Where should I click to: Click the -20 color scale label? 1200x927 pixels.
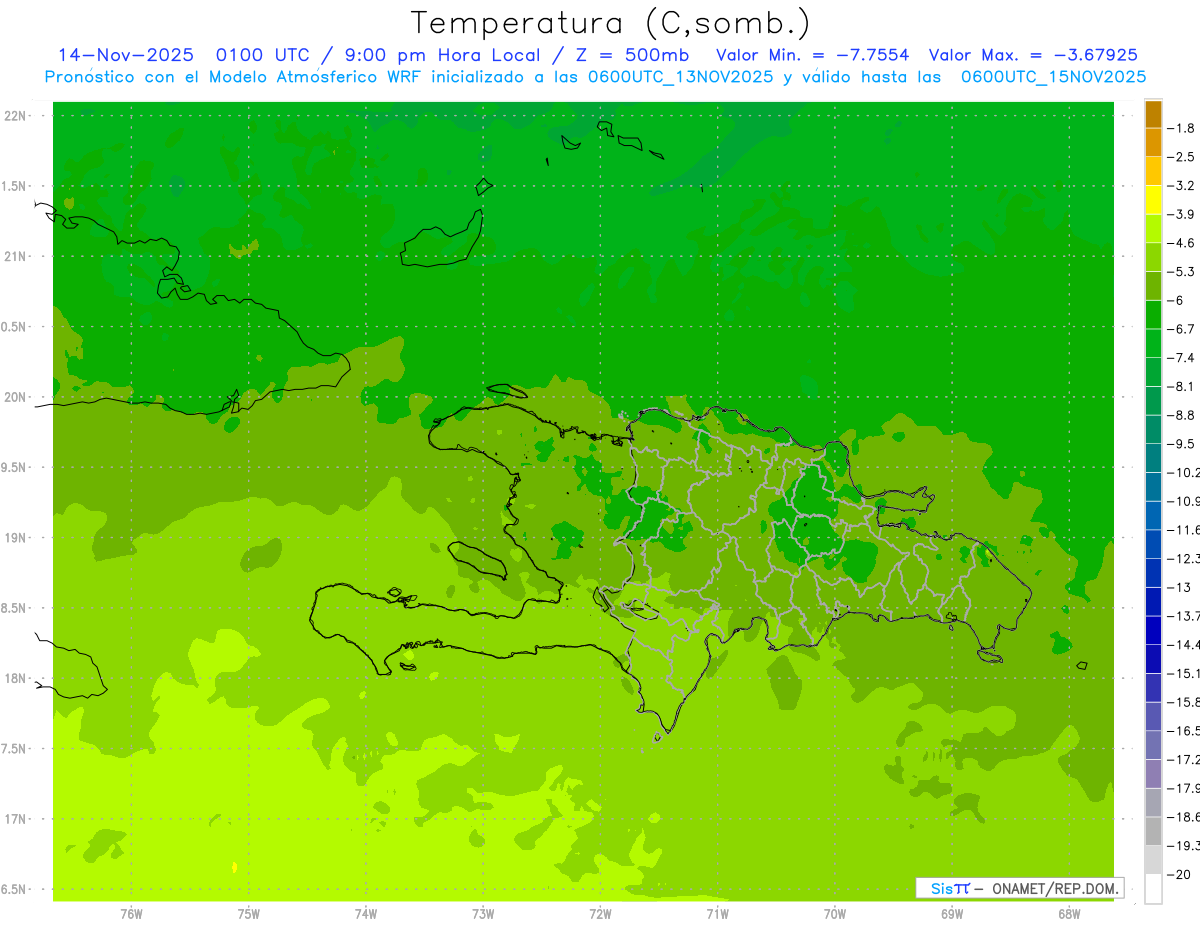tap(1178, 874)
